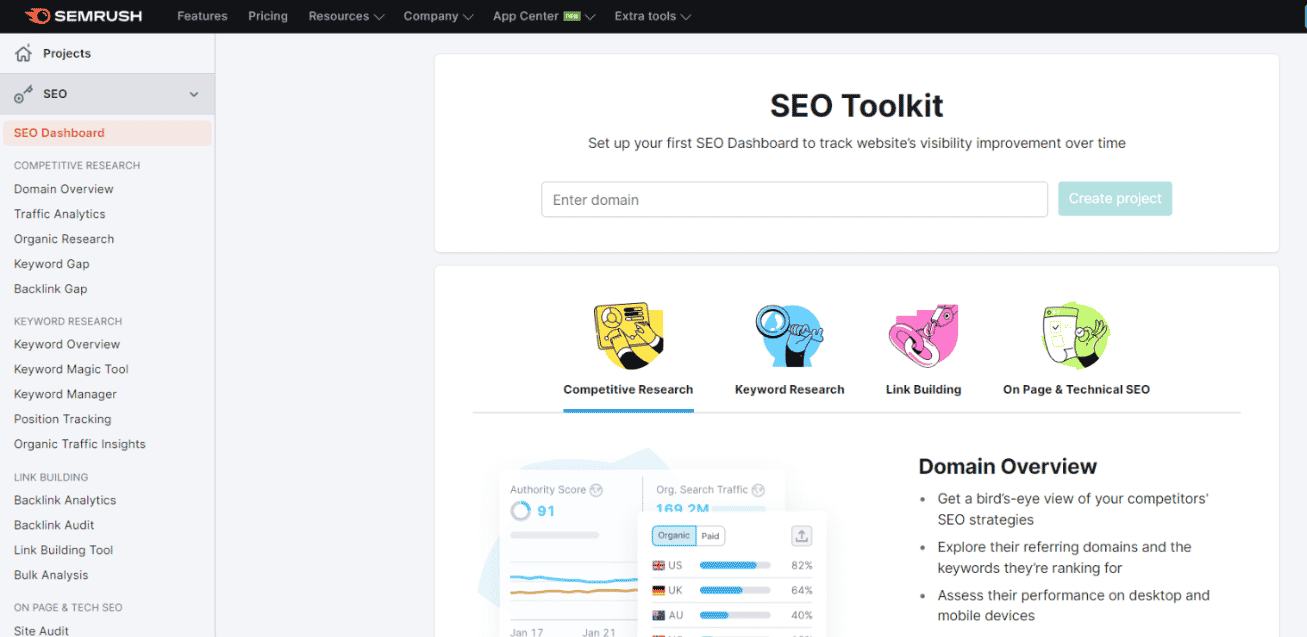Select the Competitive Research illustration icon
This screenshot has height=637, width=1307.
point(627,336)
